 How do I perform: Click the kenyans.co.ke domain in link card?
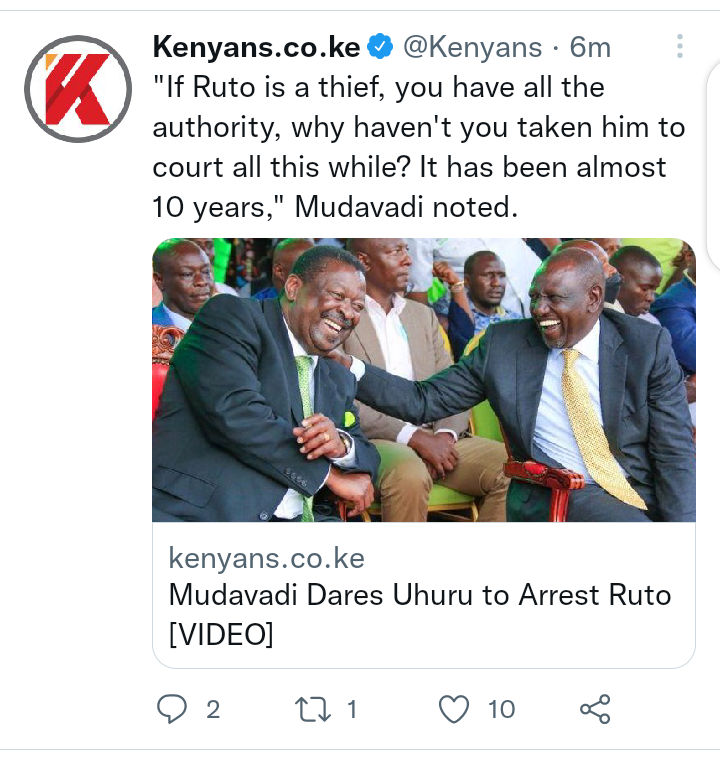point(267,559)
